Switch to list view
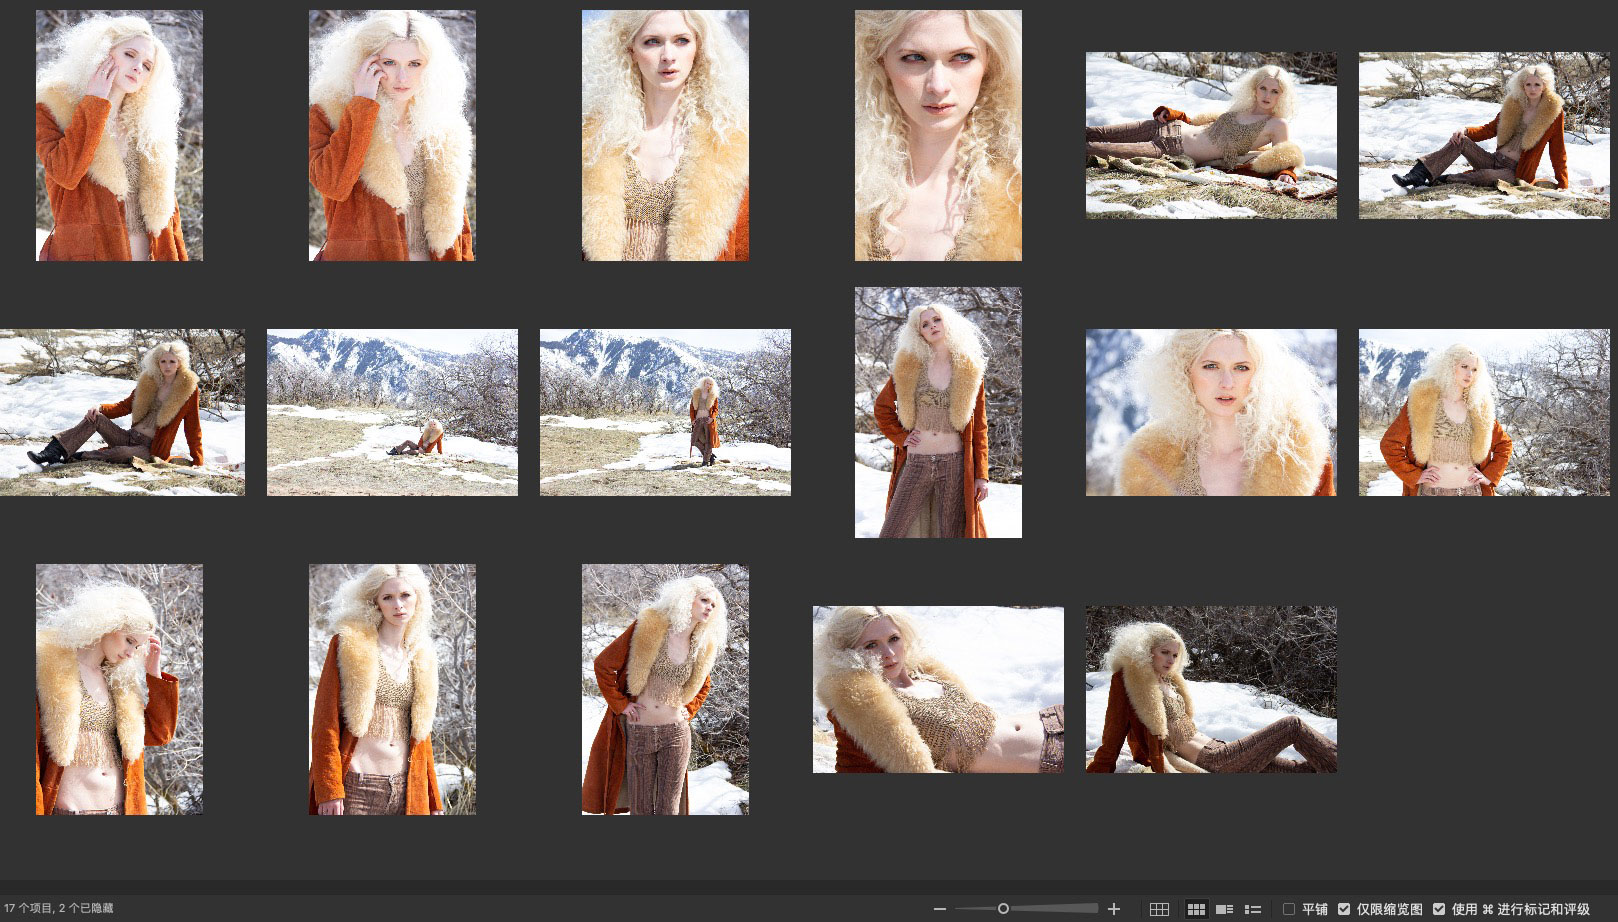Viewport: 1618px width, 922px height. coord(1252,909)
